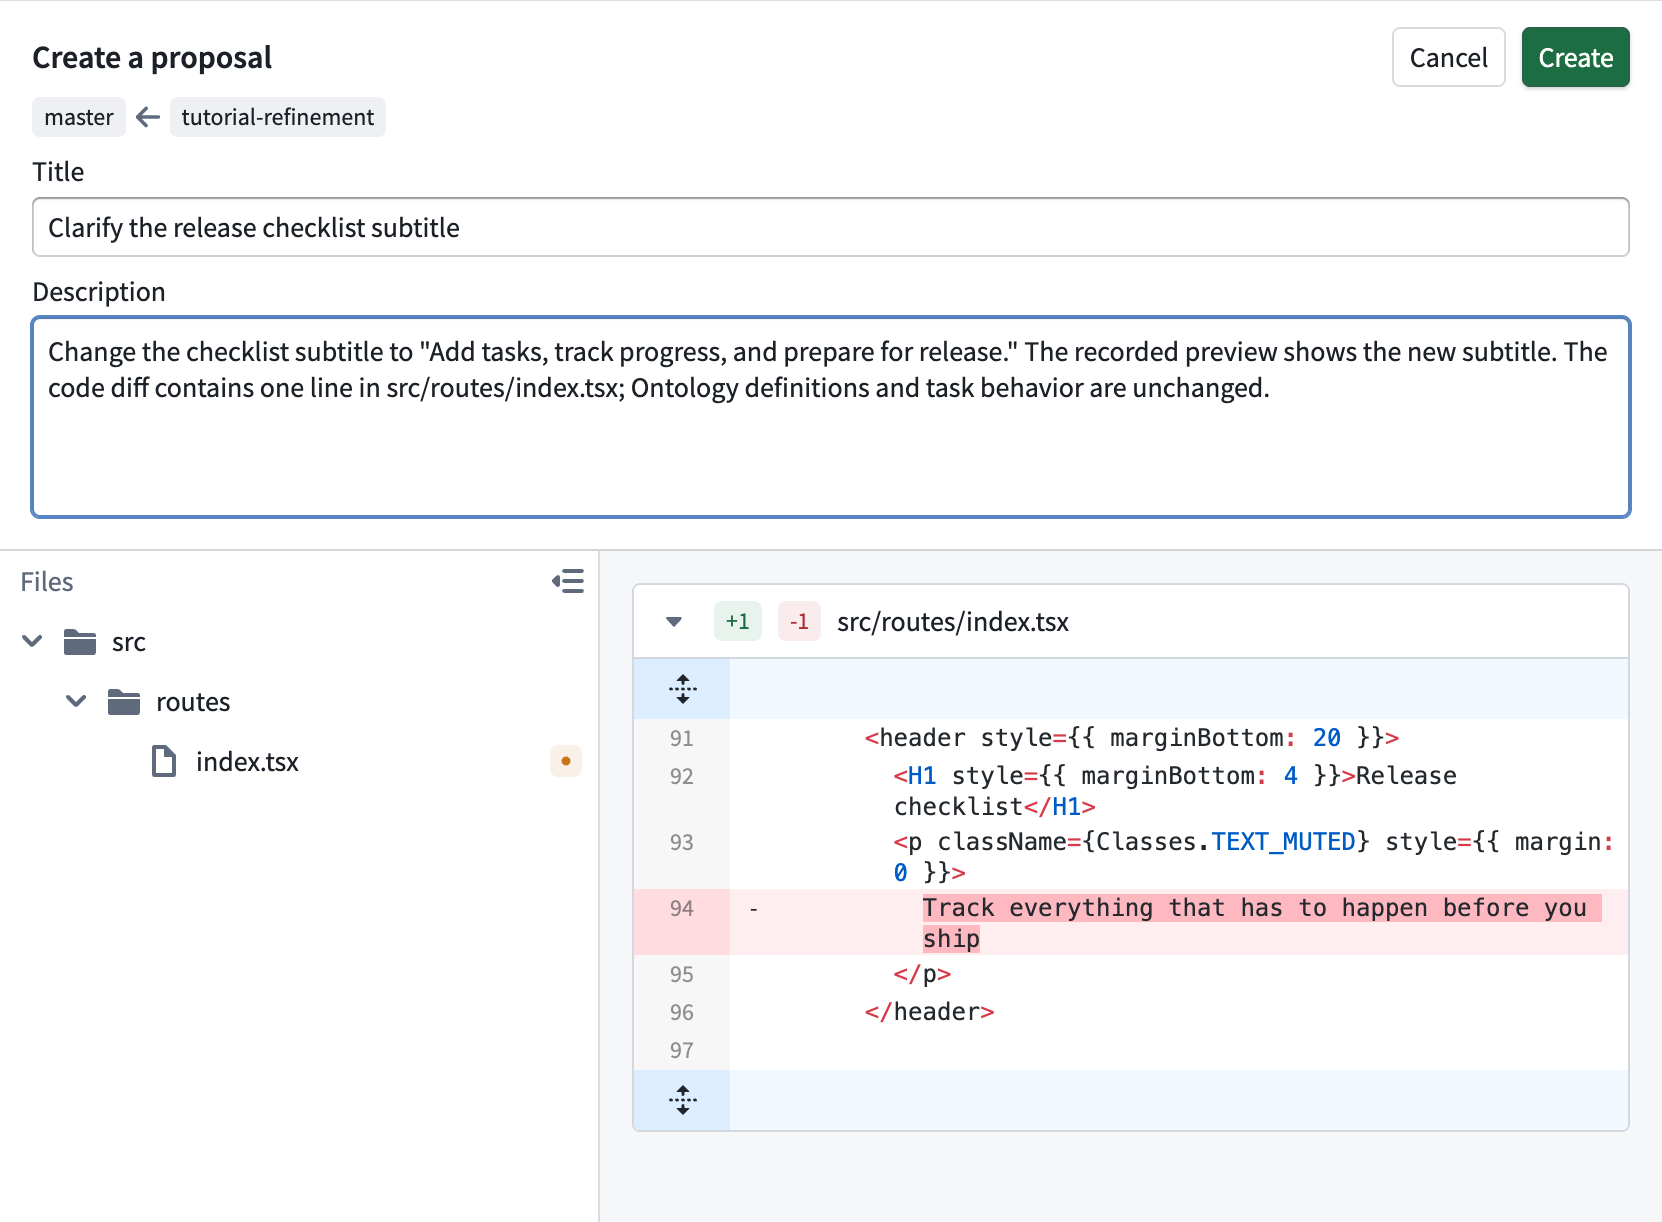Click the +1 additions badge
1662x1222 pixels.
pos(738,621)
